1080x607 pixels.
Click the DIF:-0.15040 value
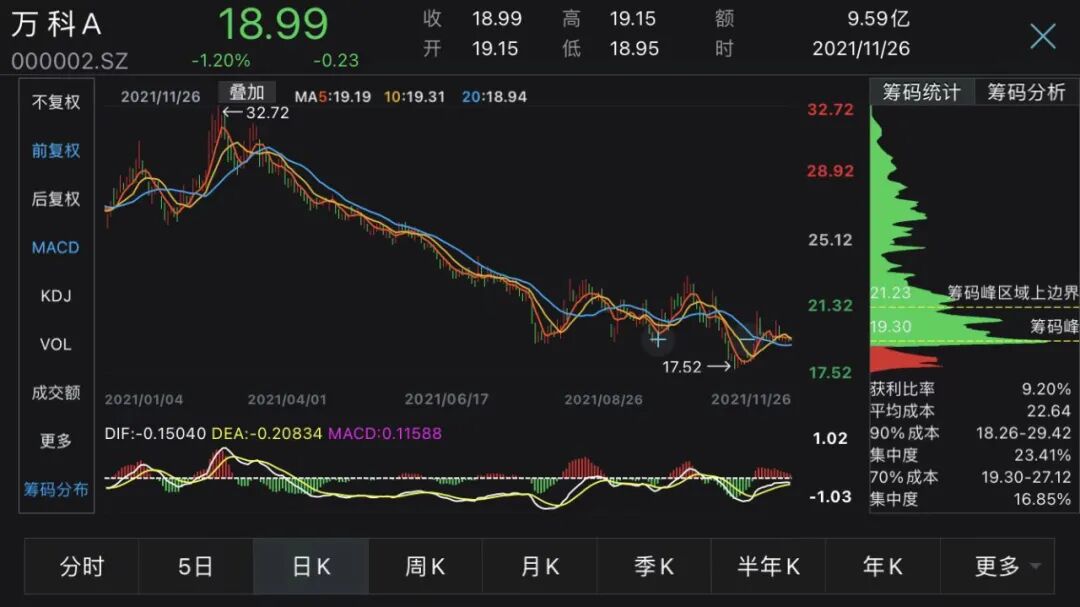click(x=155, y=433)
